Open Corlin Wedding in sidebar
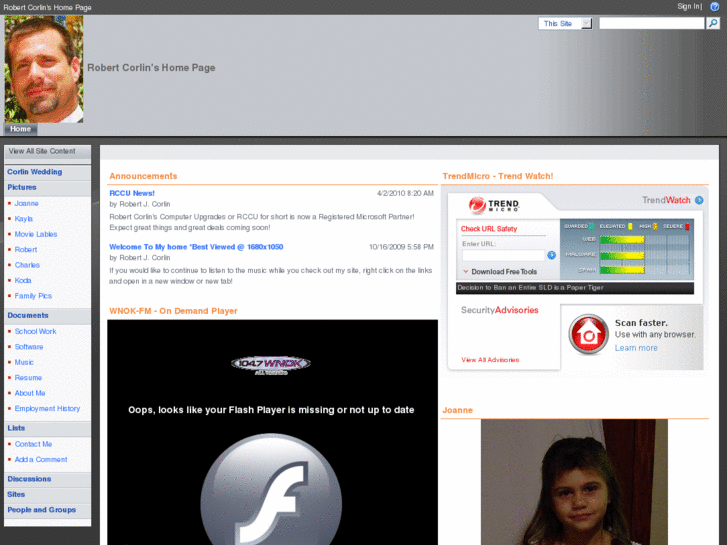Viewport: 727px width, 545px height. [35, 172]
